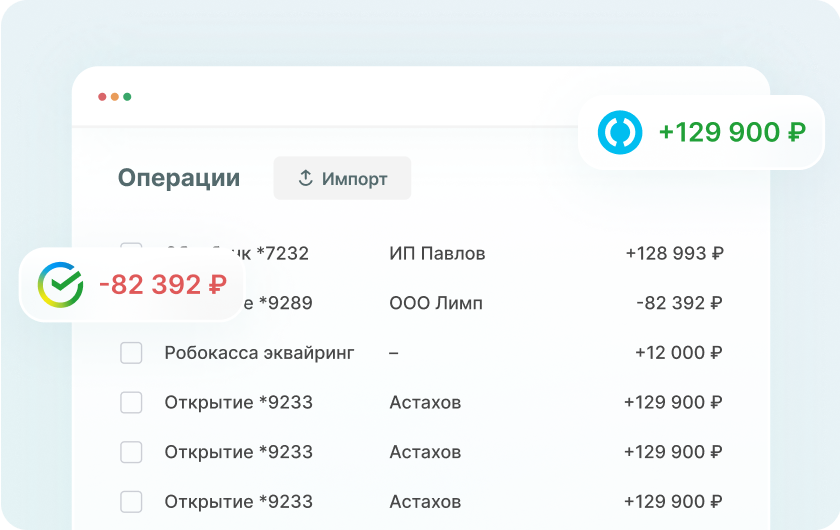The height and width of the screenshot is (530, 840).
Task: Click the green Sberbank logo icon
Action: 60,284
